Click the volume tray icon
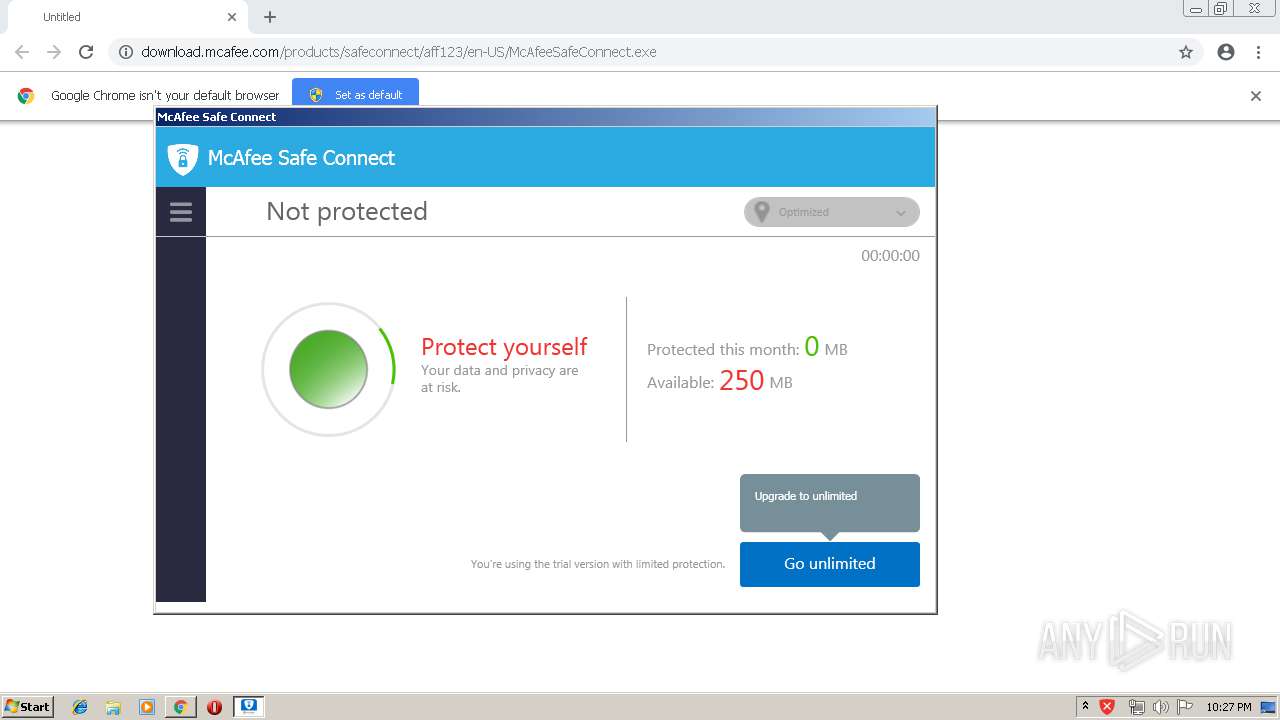Image resolution: width=1280 pixels, height=720 pixels. click(1160, 707)
